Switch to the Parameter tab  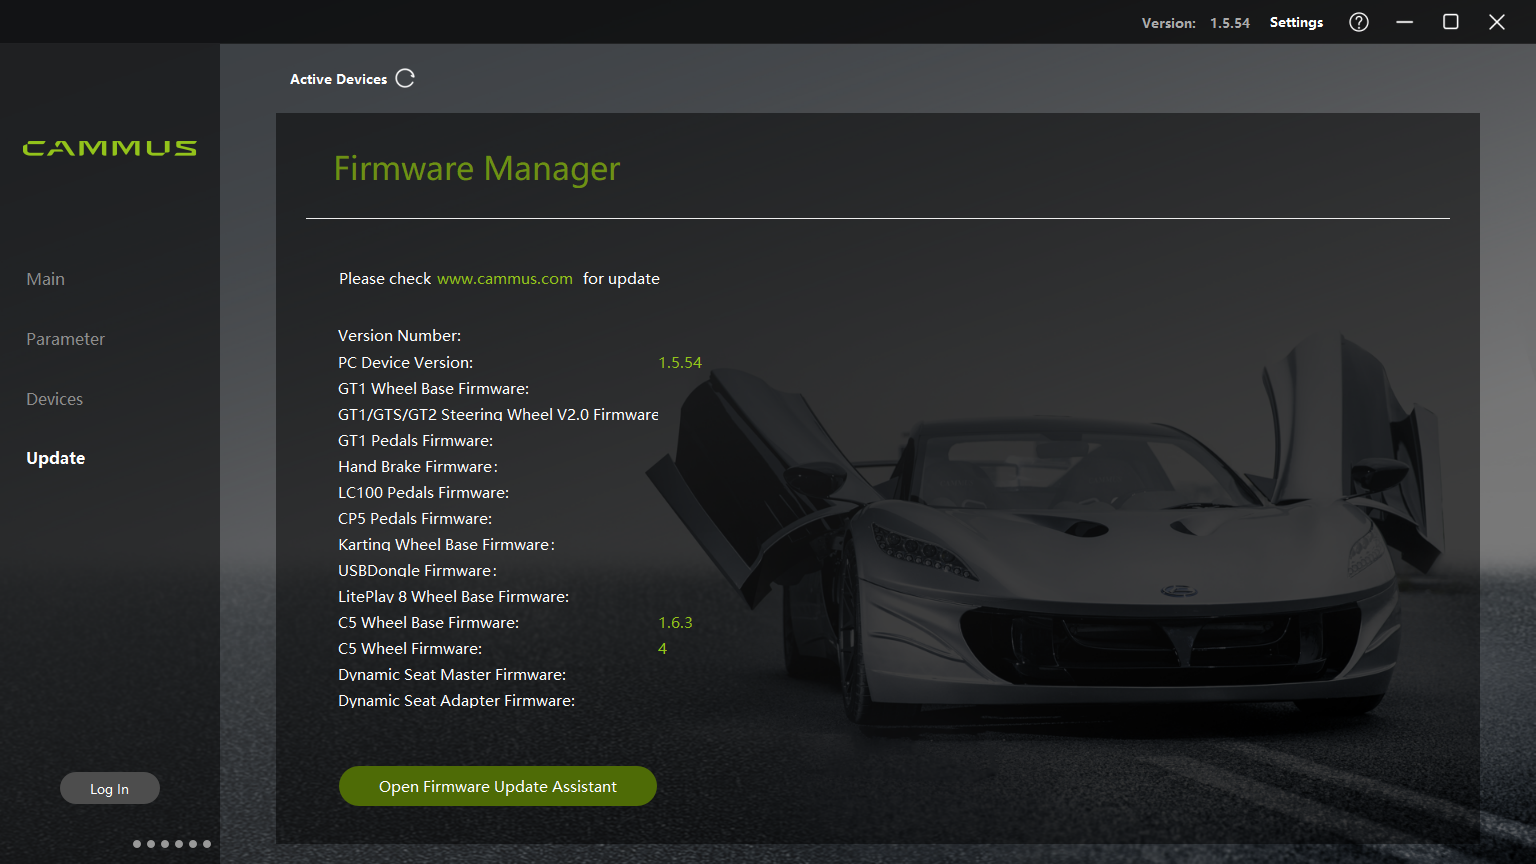point(65,339)
